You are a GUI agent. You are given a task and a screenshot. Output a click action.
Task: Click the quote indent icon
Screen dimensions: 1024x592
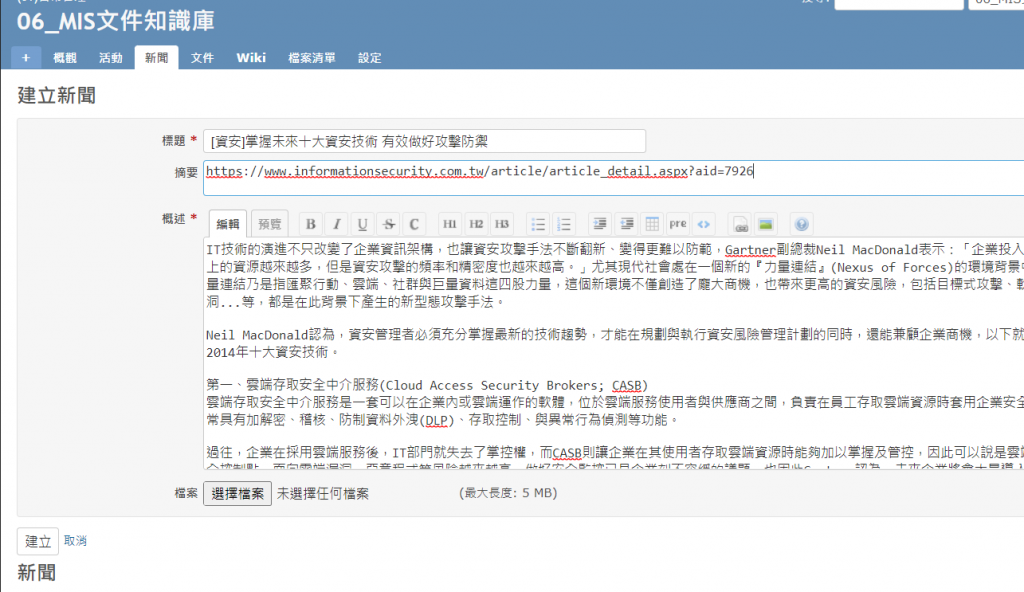click(600, 224)
